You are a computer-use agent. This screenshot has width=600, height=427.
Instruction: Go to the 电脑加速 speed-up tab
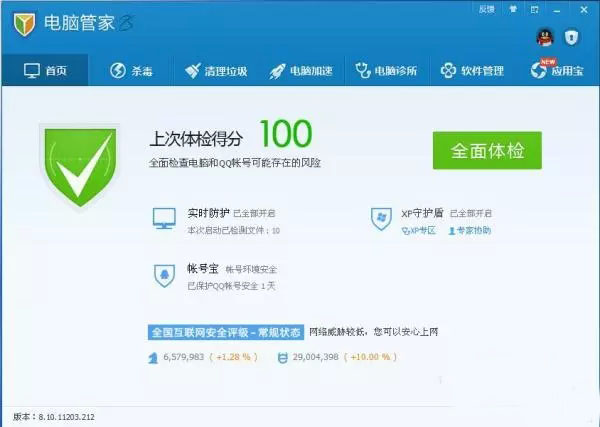tap(300, 71)
